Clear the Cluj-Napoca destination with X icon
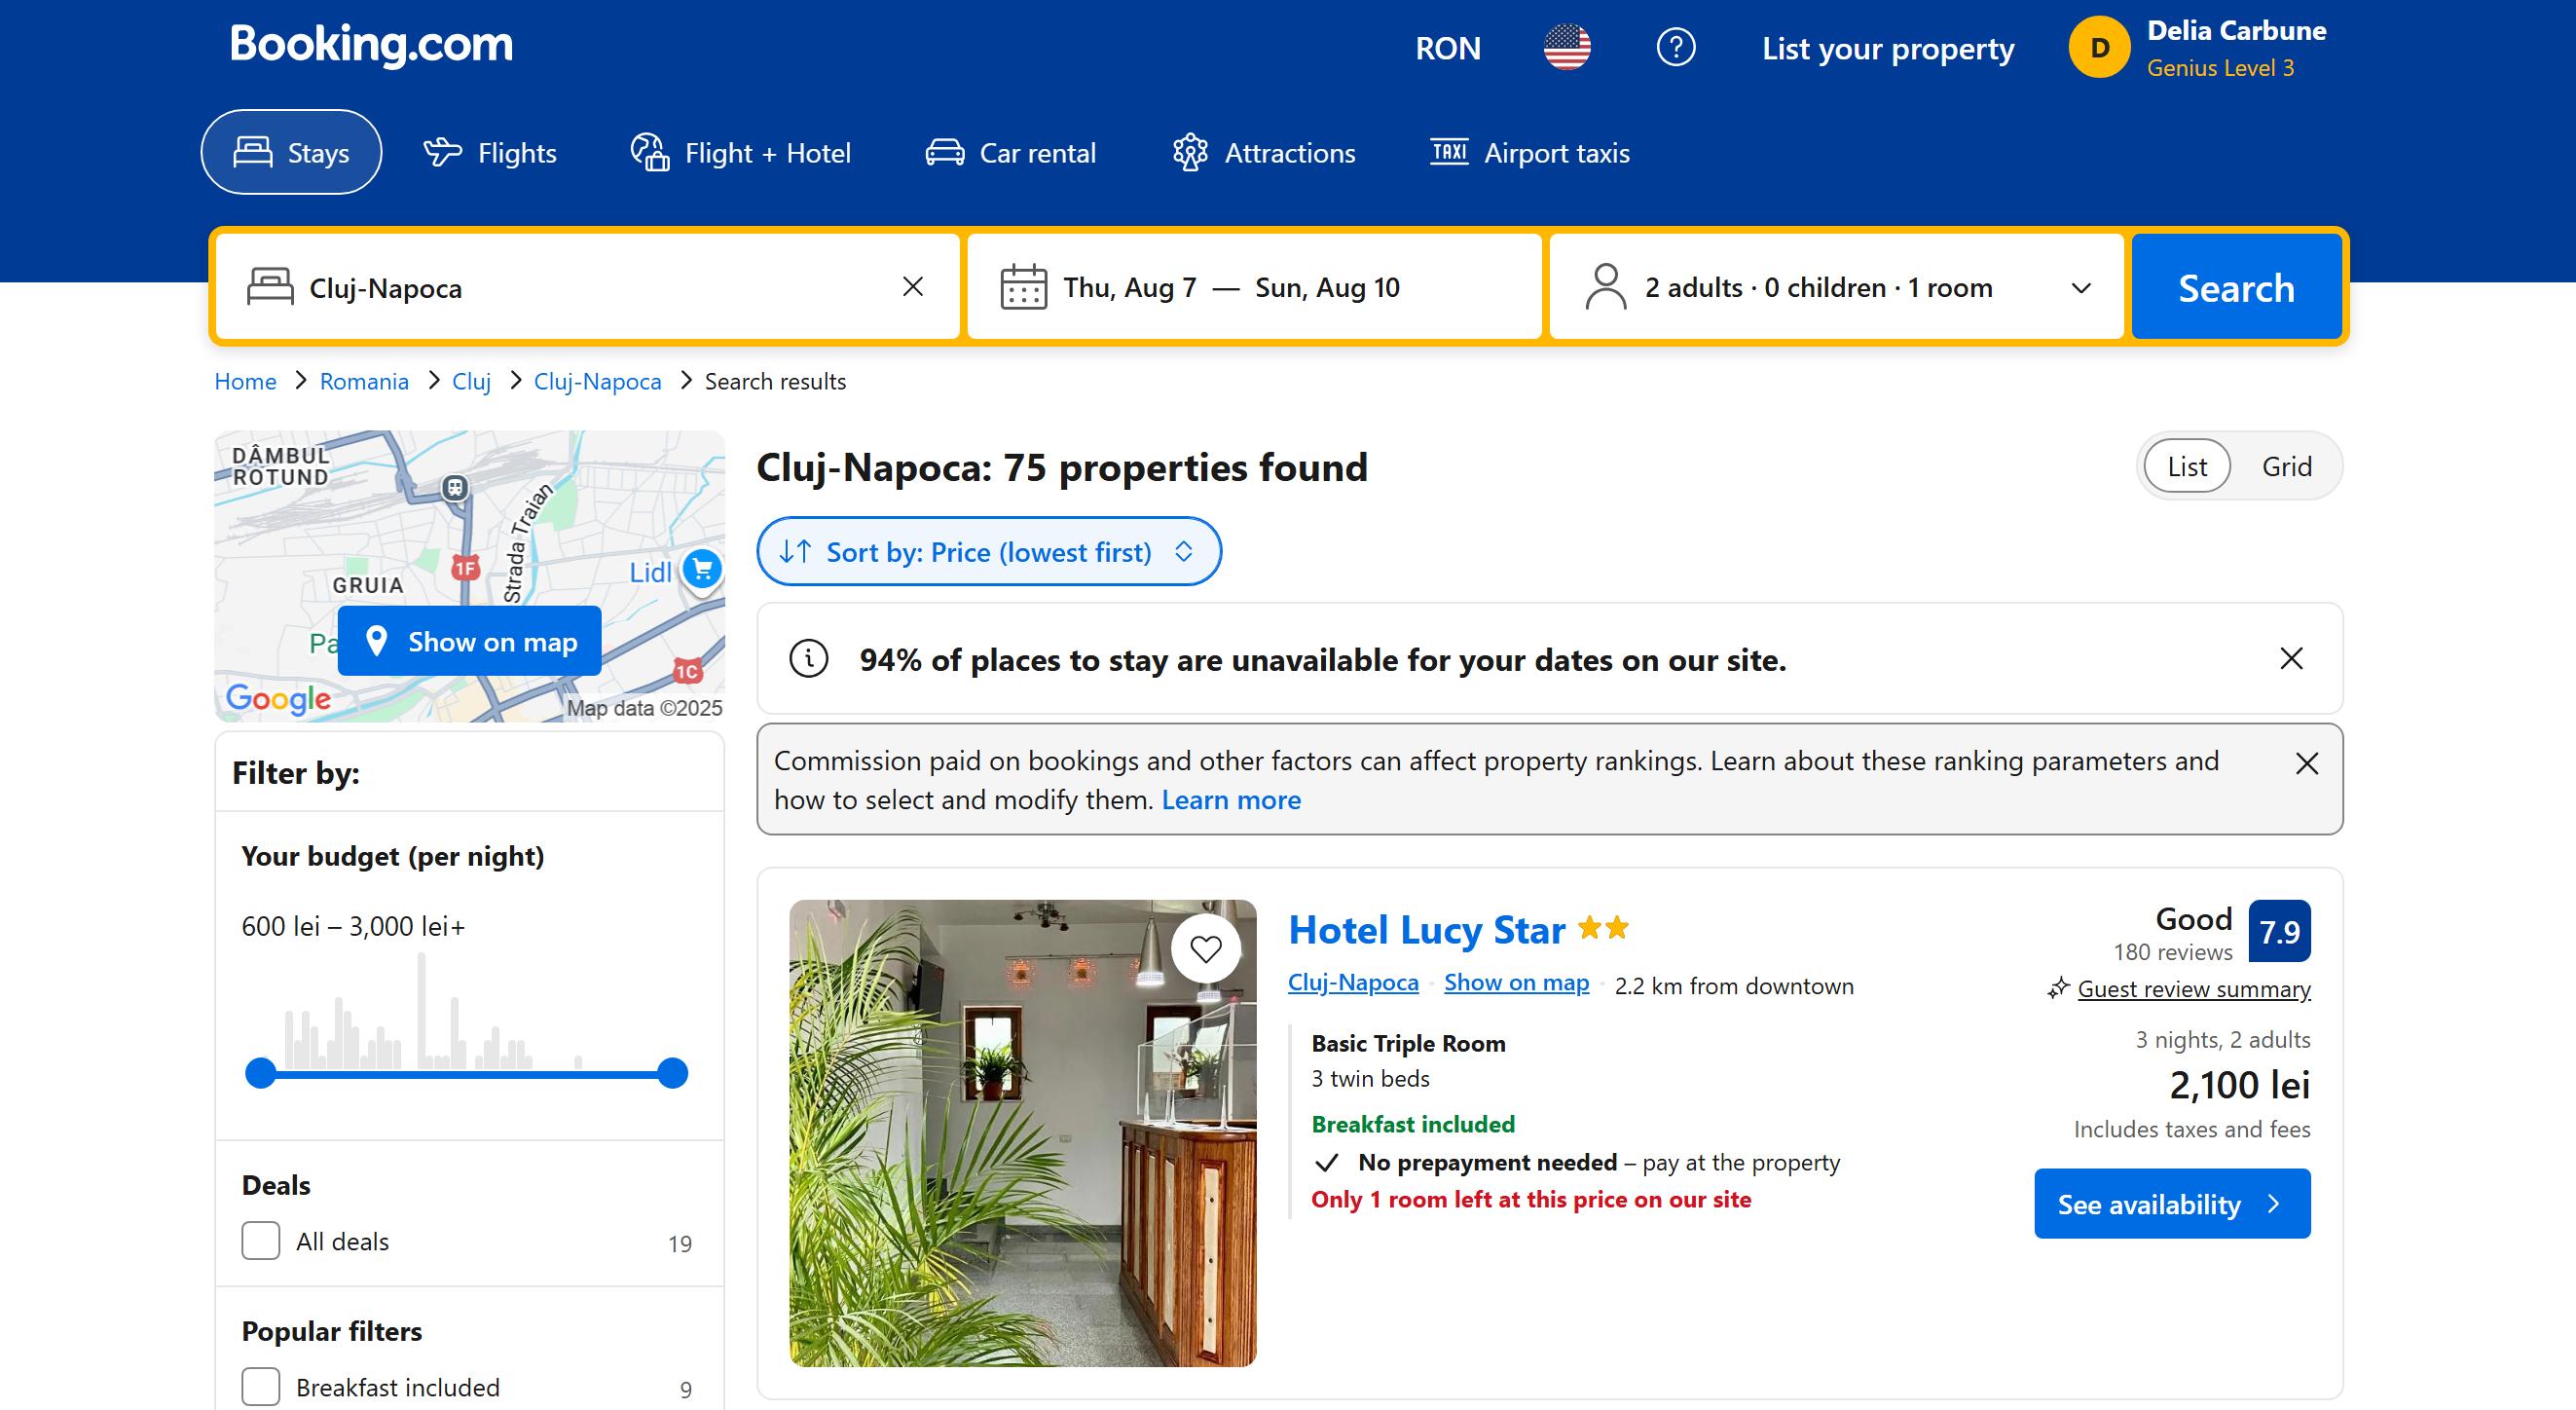This screenshot has height=1410, width=2576. [912, 287]
